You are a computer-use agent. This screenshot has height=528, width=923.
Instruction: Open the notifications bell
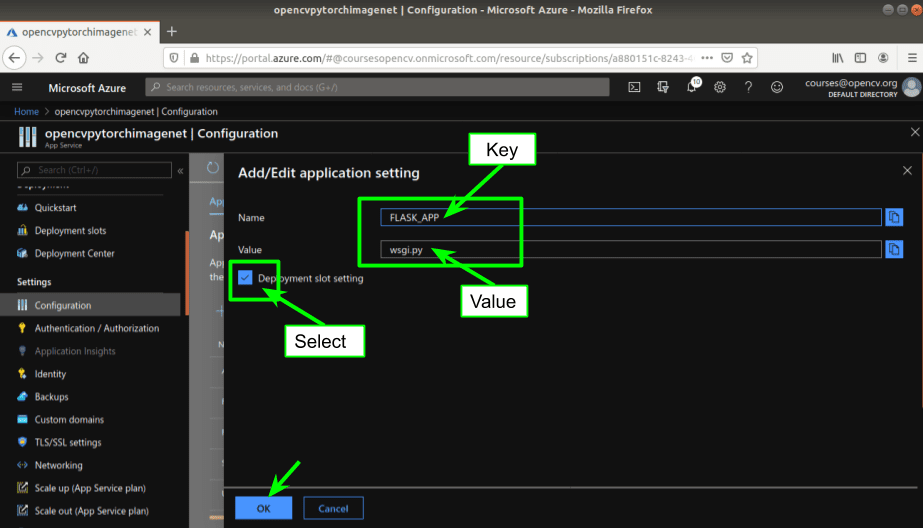pos(692,87)
